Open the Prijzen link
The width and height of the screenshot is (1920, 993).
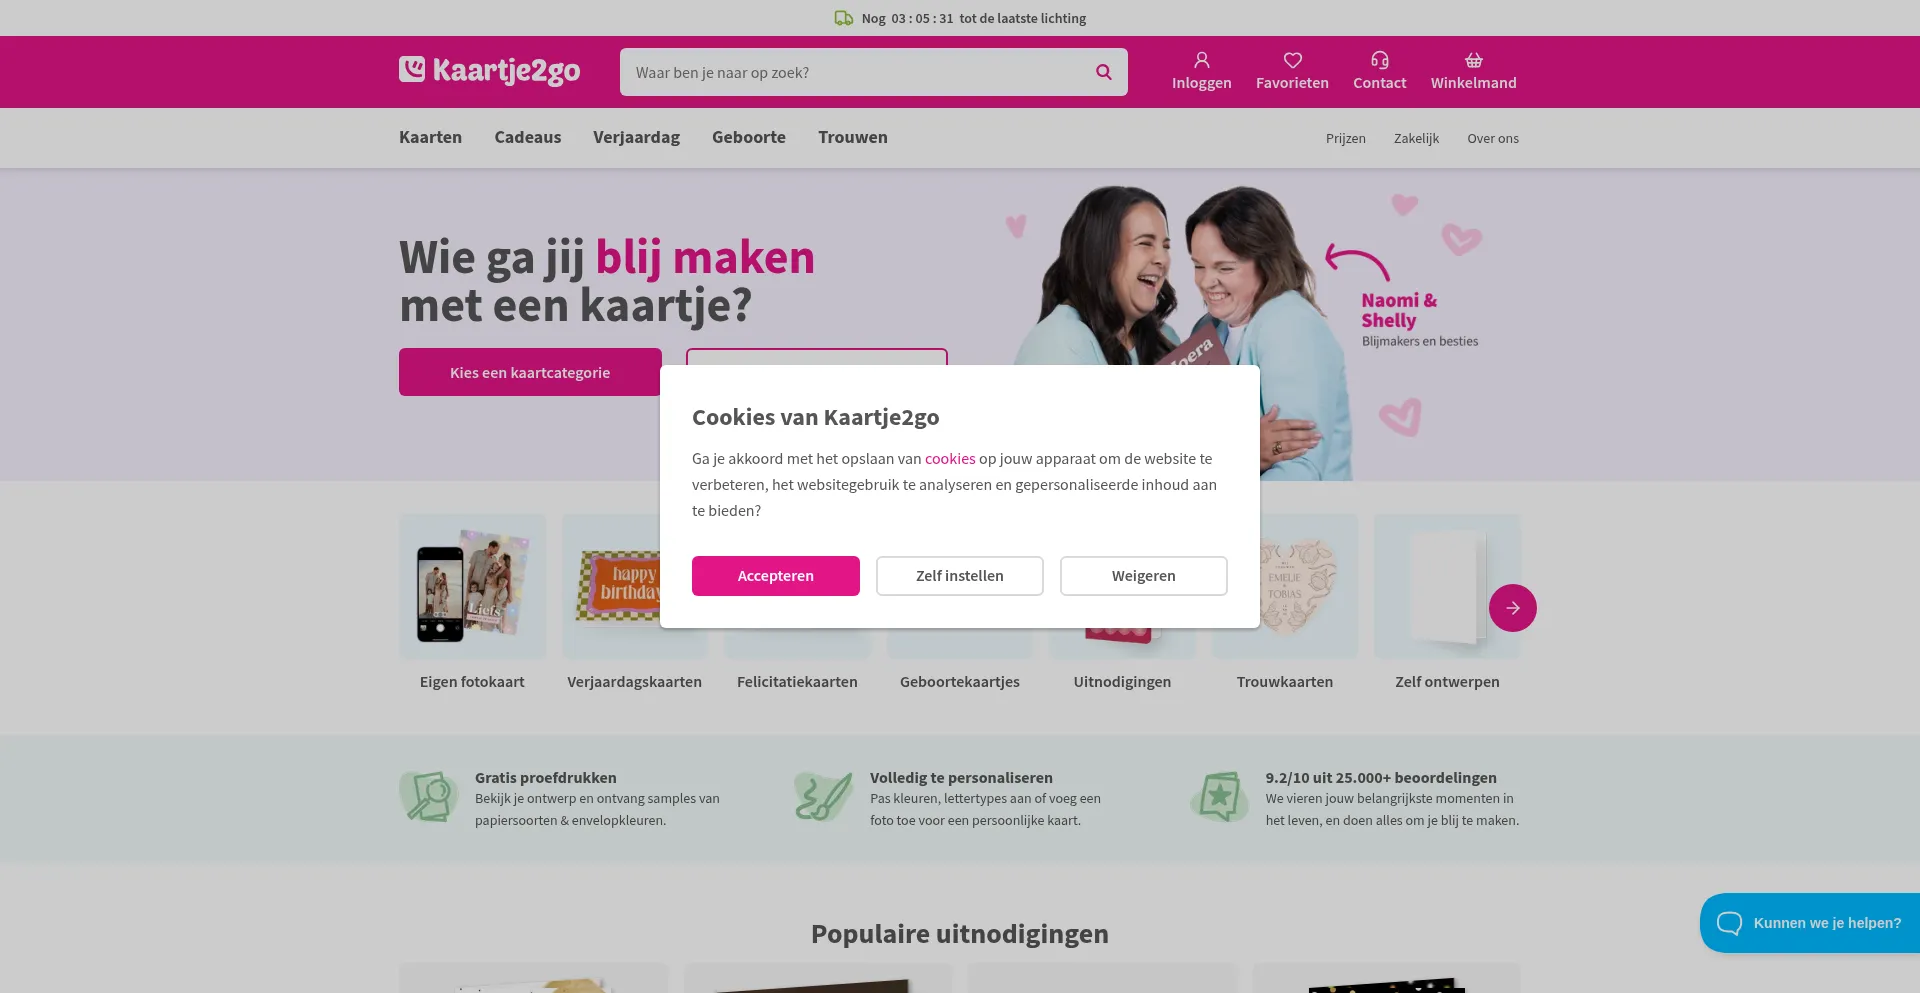pos(1345,138)
